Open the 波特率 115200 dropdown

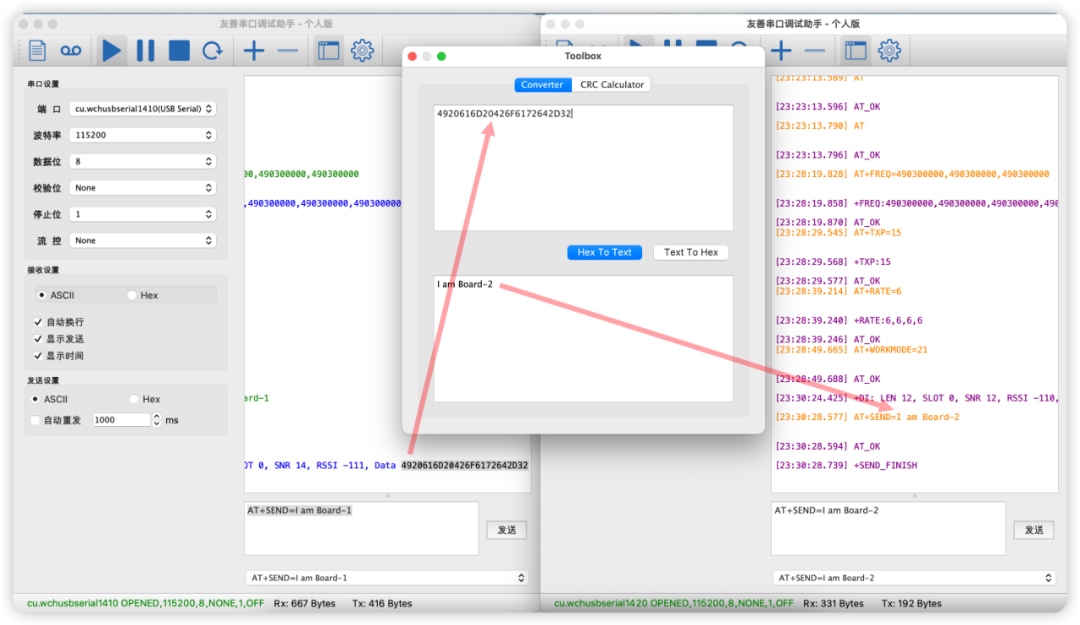(x=143, y=135)
